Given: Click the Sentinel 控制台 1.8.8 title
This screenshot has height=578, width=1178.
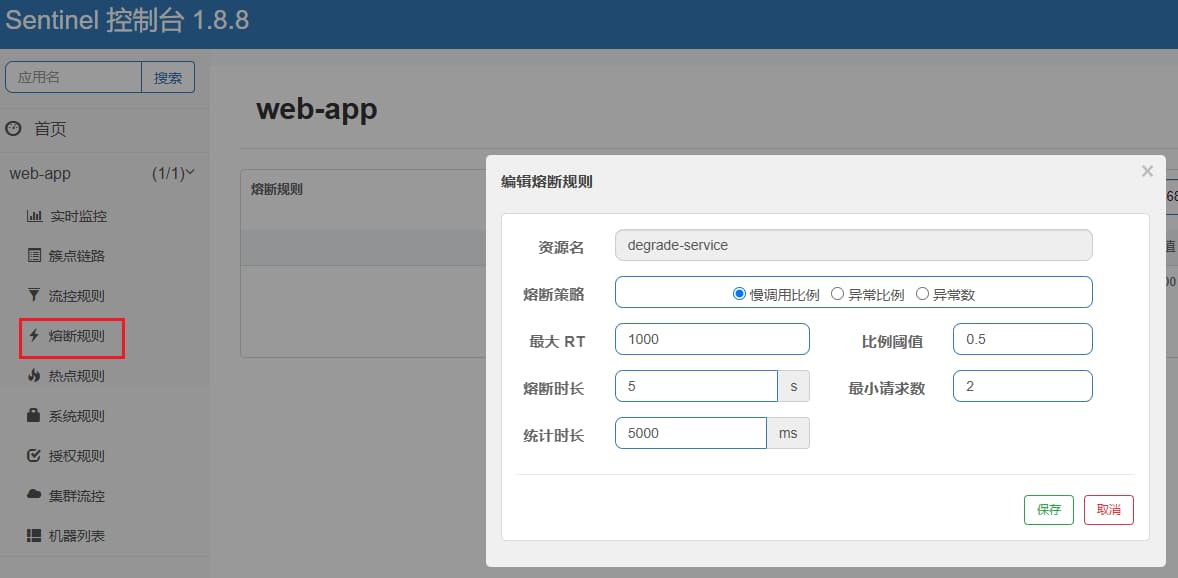Looking at the screenshot, I should point(127,20).
